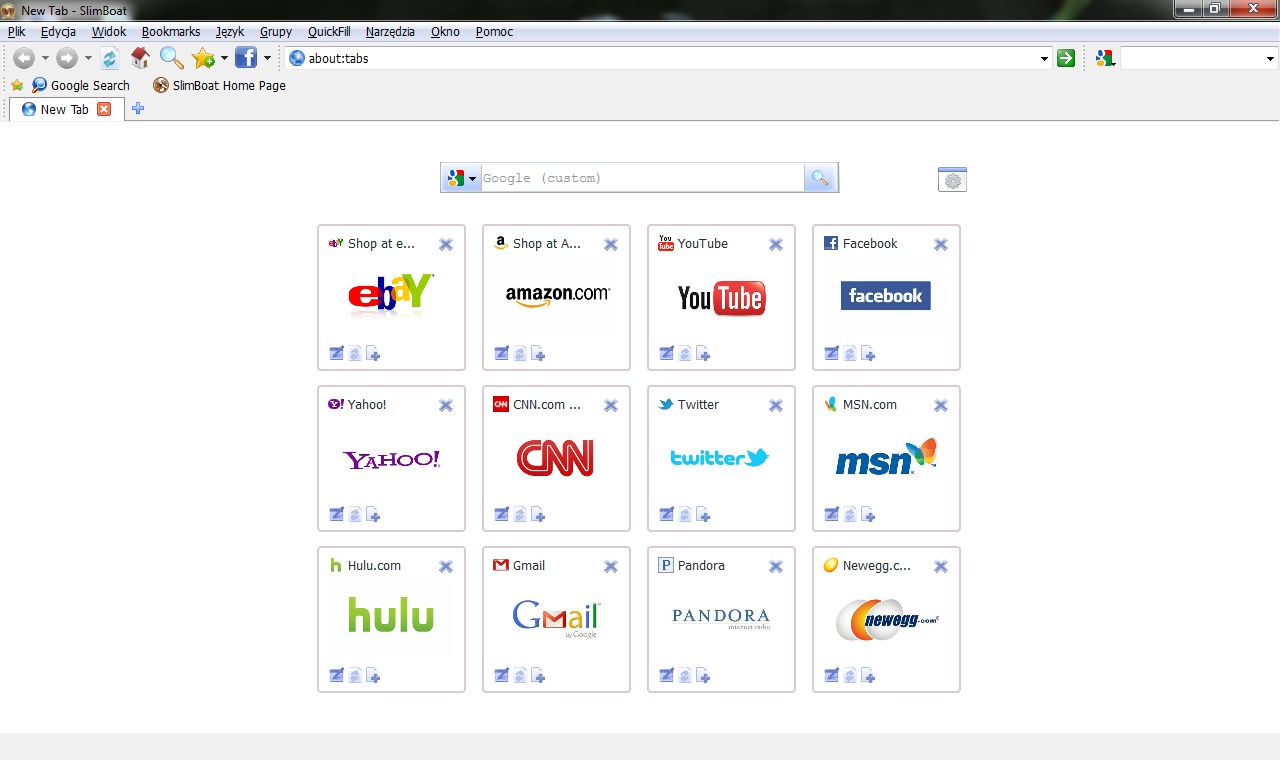The width and height of the screenshot is (1280, 760).
Task: Click the edit icon on the eBay tile
Action: pyautogui.click(x=336, y=353)
